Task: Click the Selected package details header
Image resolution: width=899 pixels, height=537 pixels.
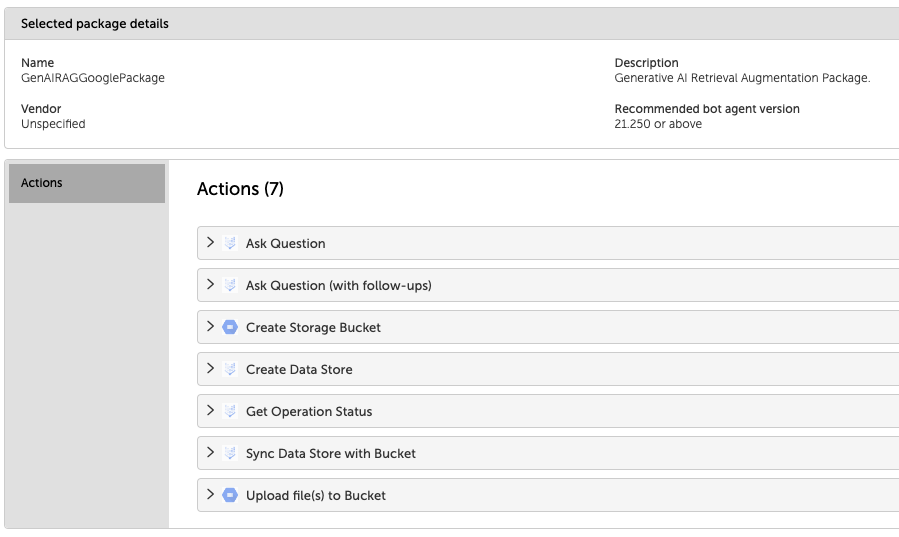Action: 95,24
